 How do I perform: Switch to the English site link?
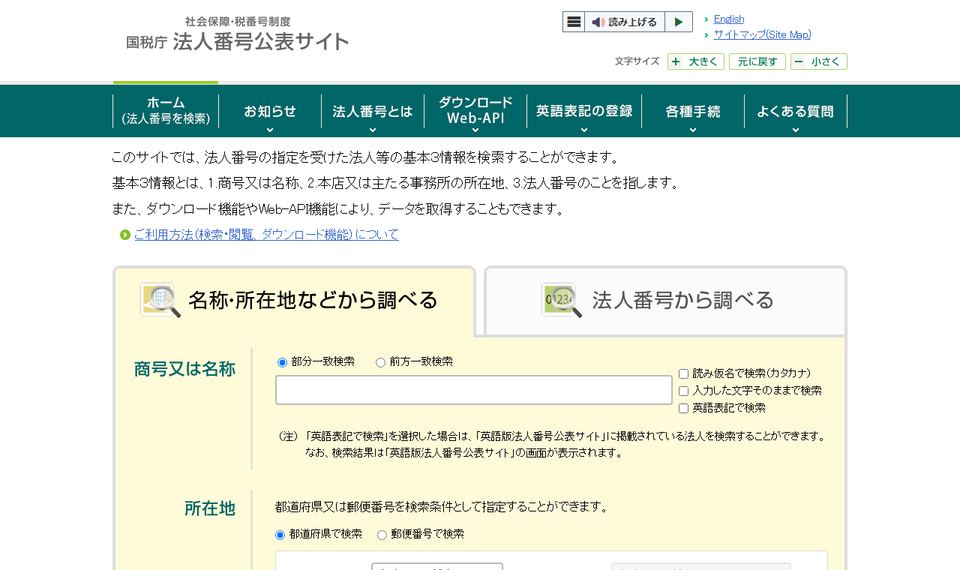(x=729, y=19)
